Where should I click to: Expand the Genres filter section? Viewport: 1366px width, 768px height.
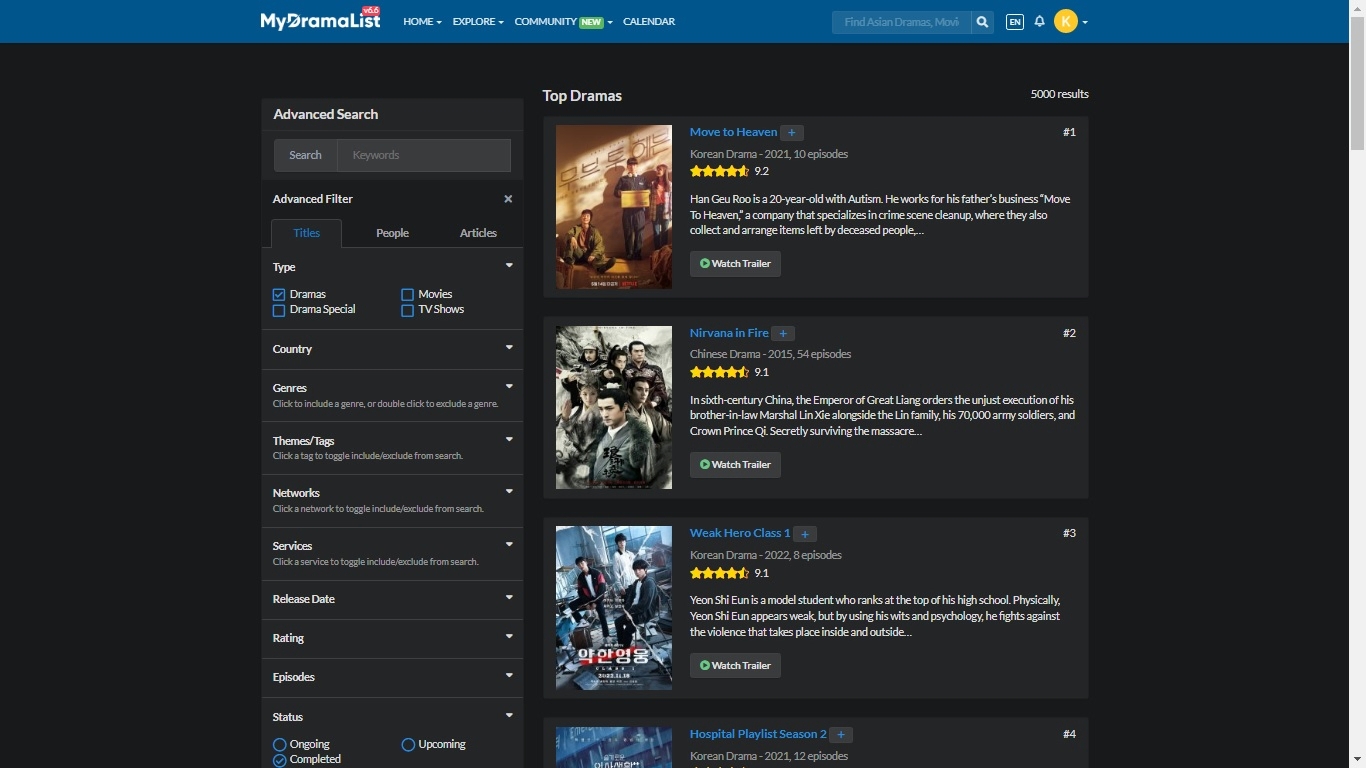coord(391,388)
